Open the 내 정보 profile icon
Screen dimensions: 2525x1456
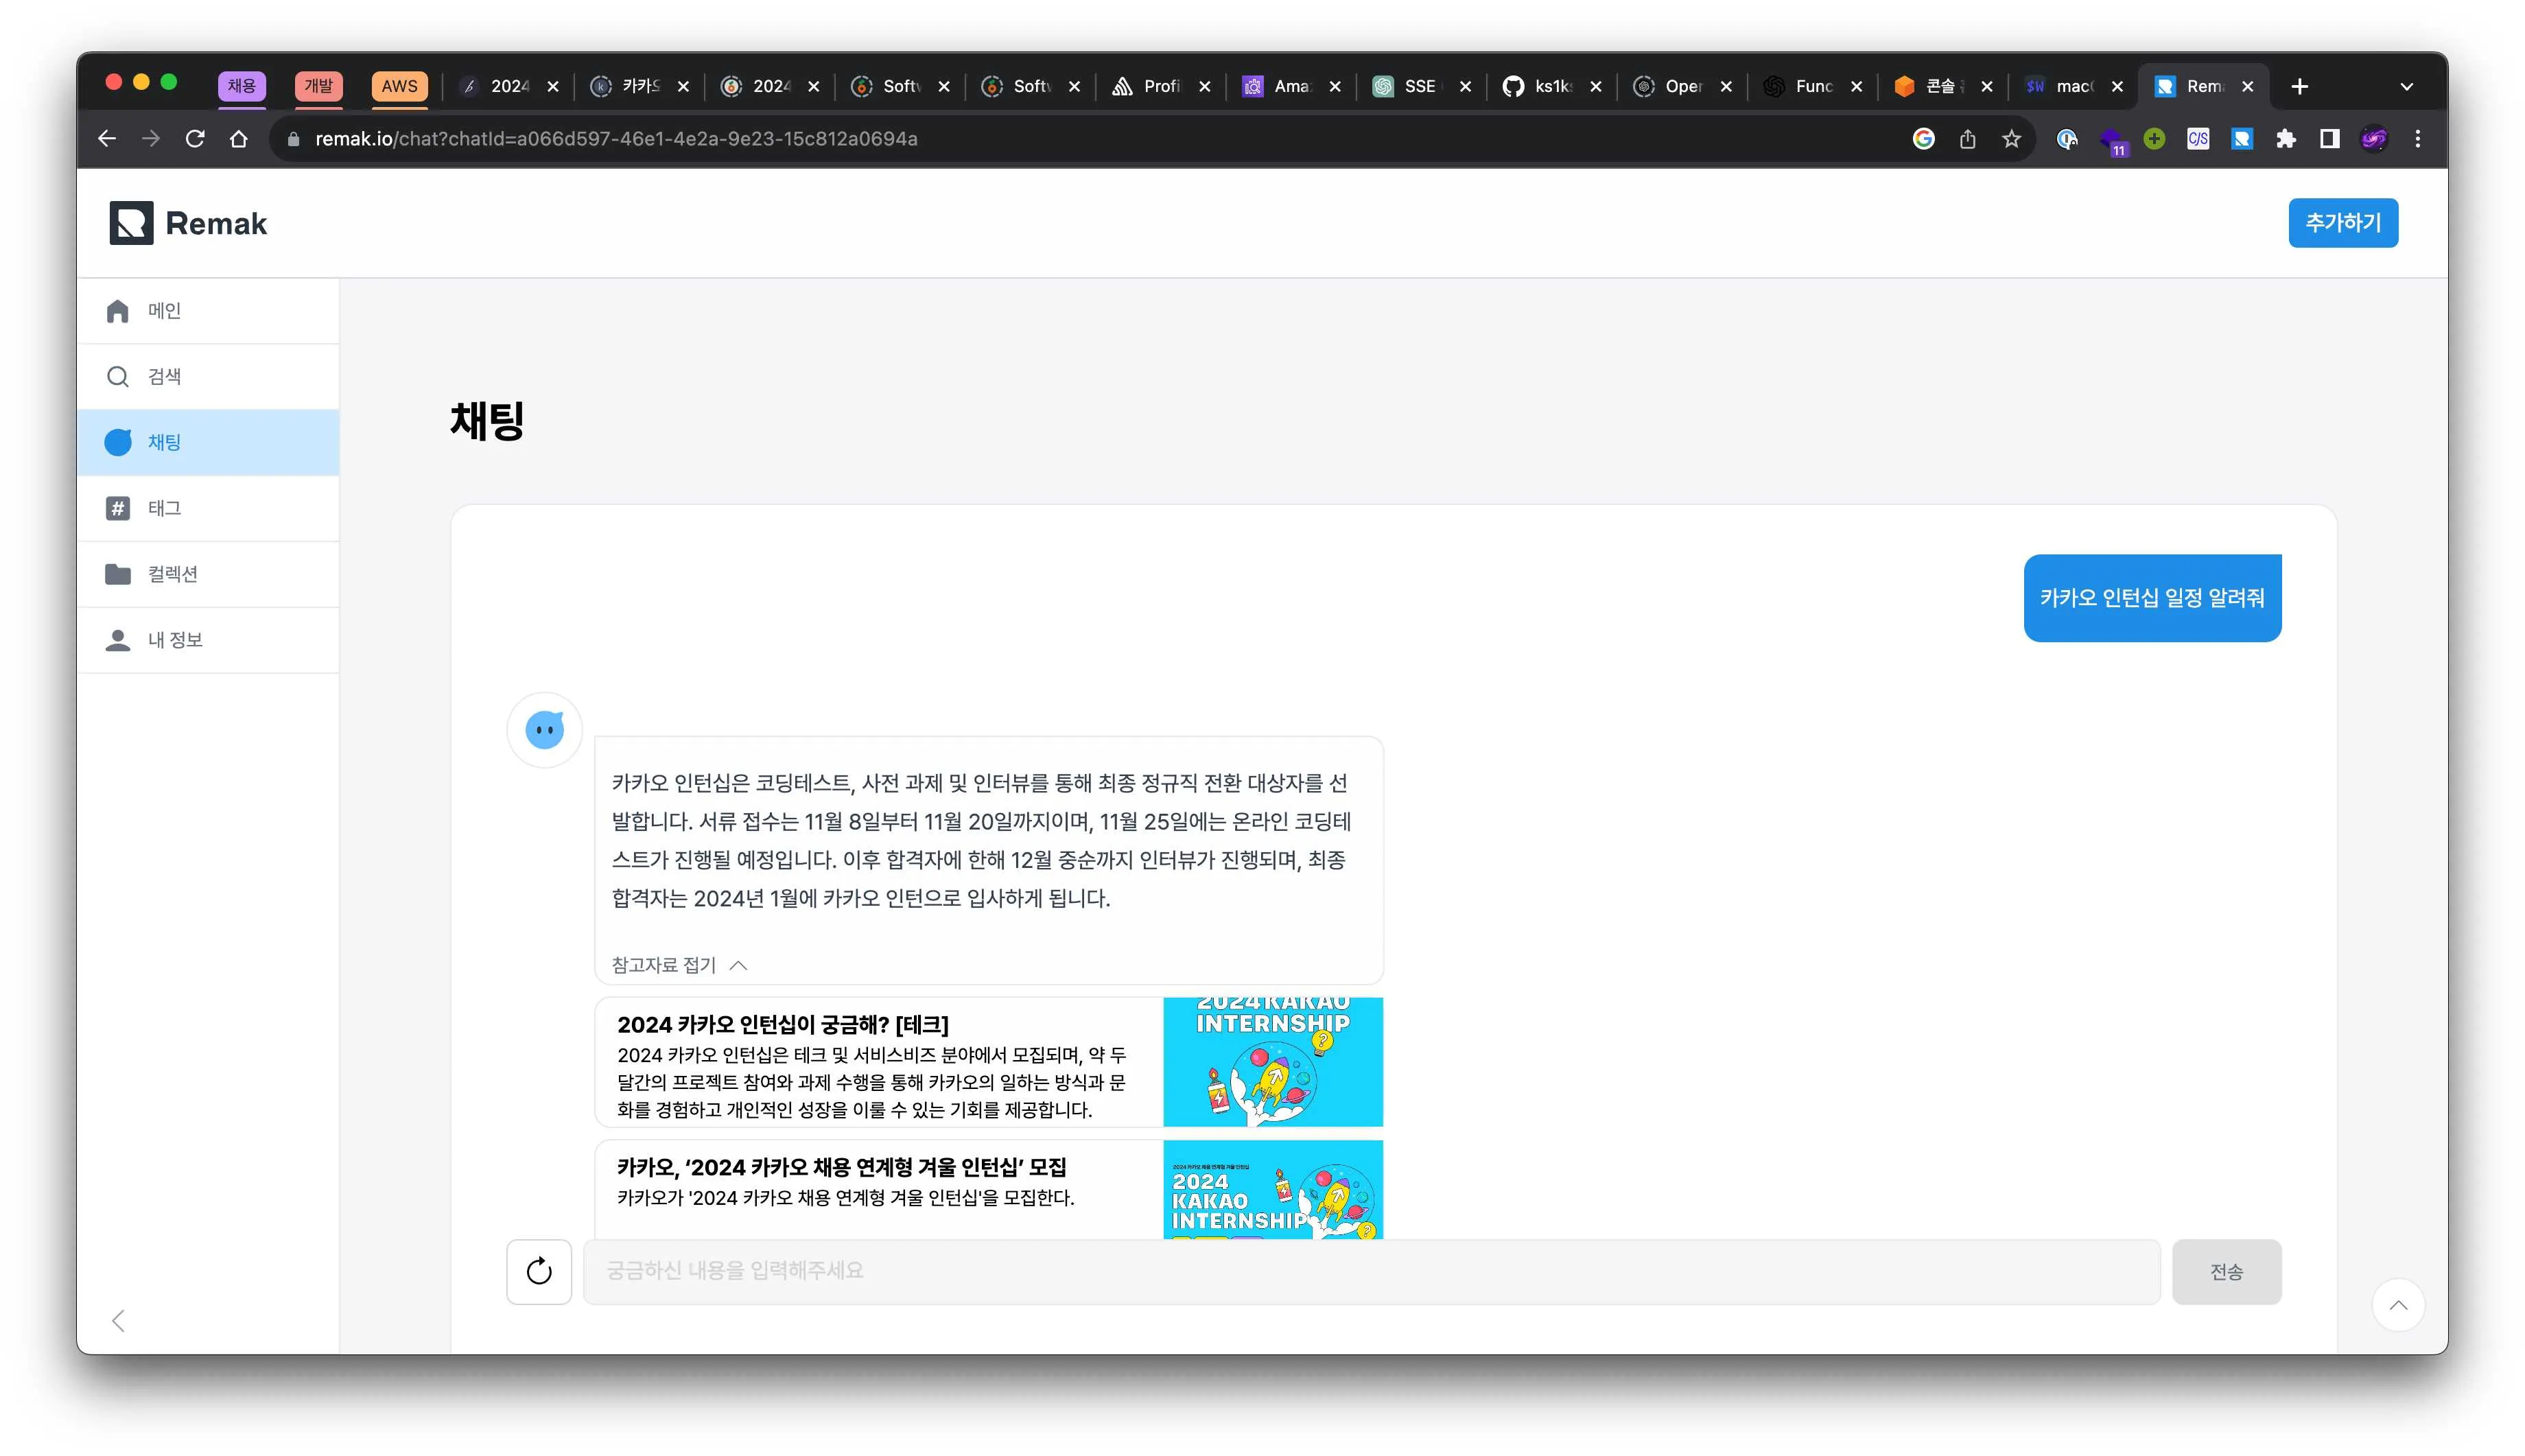[117, 639]
